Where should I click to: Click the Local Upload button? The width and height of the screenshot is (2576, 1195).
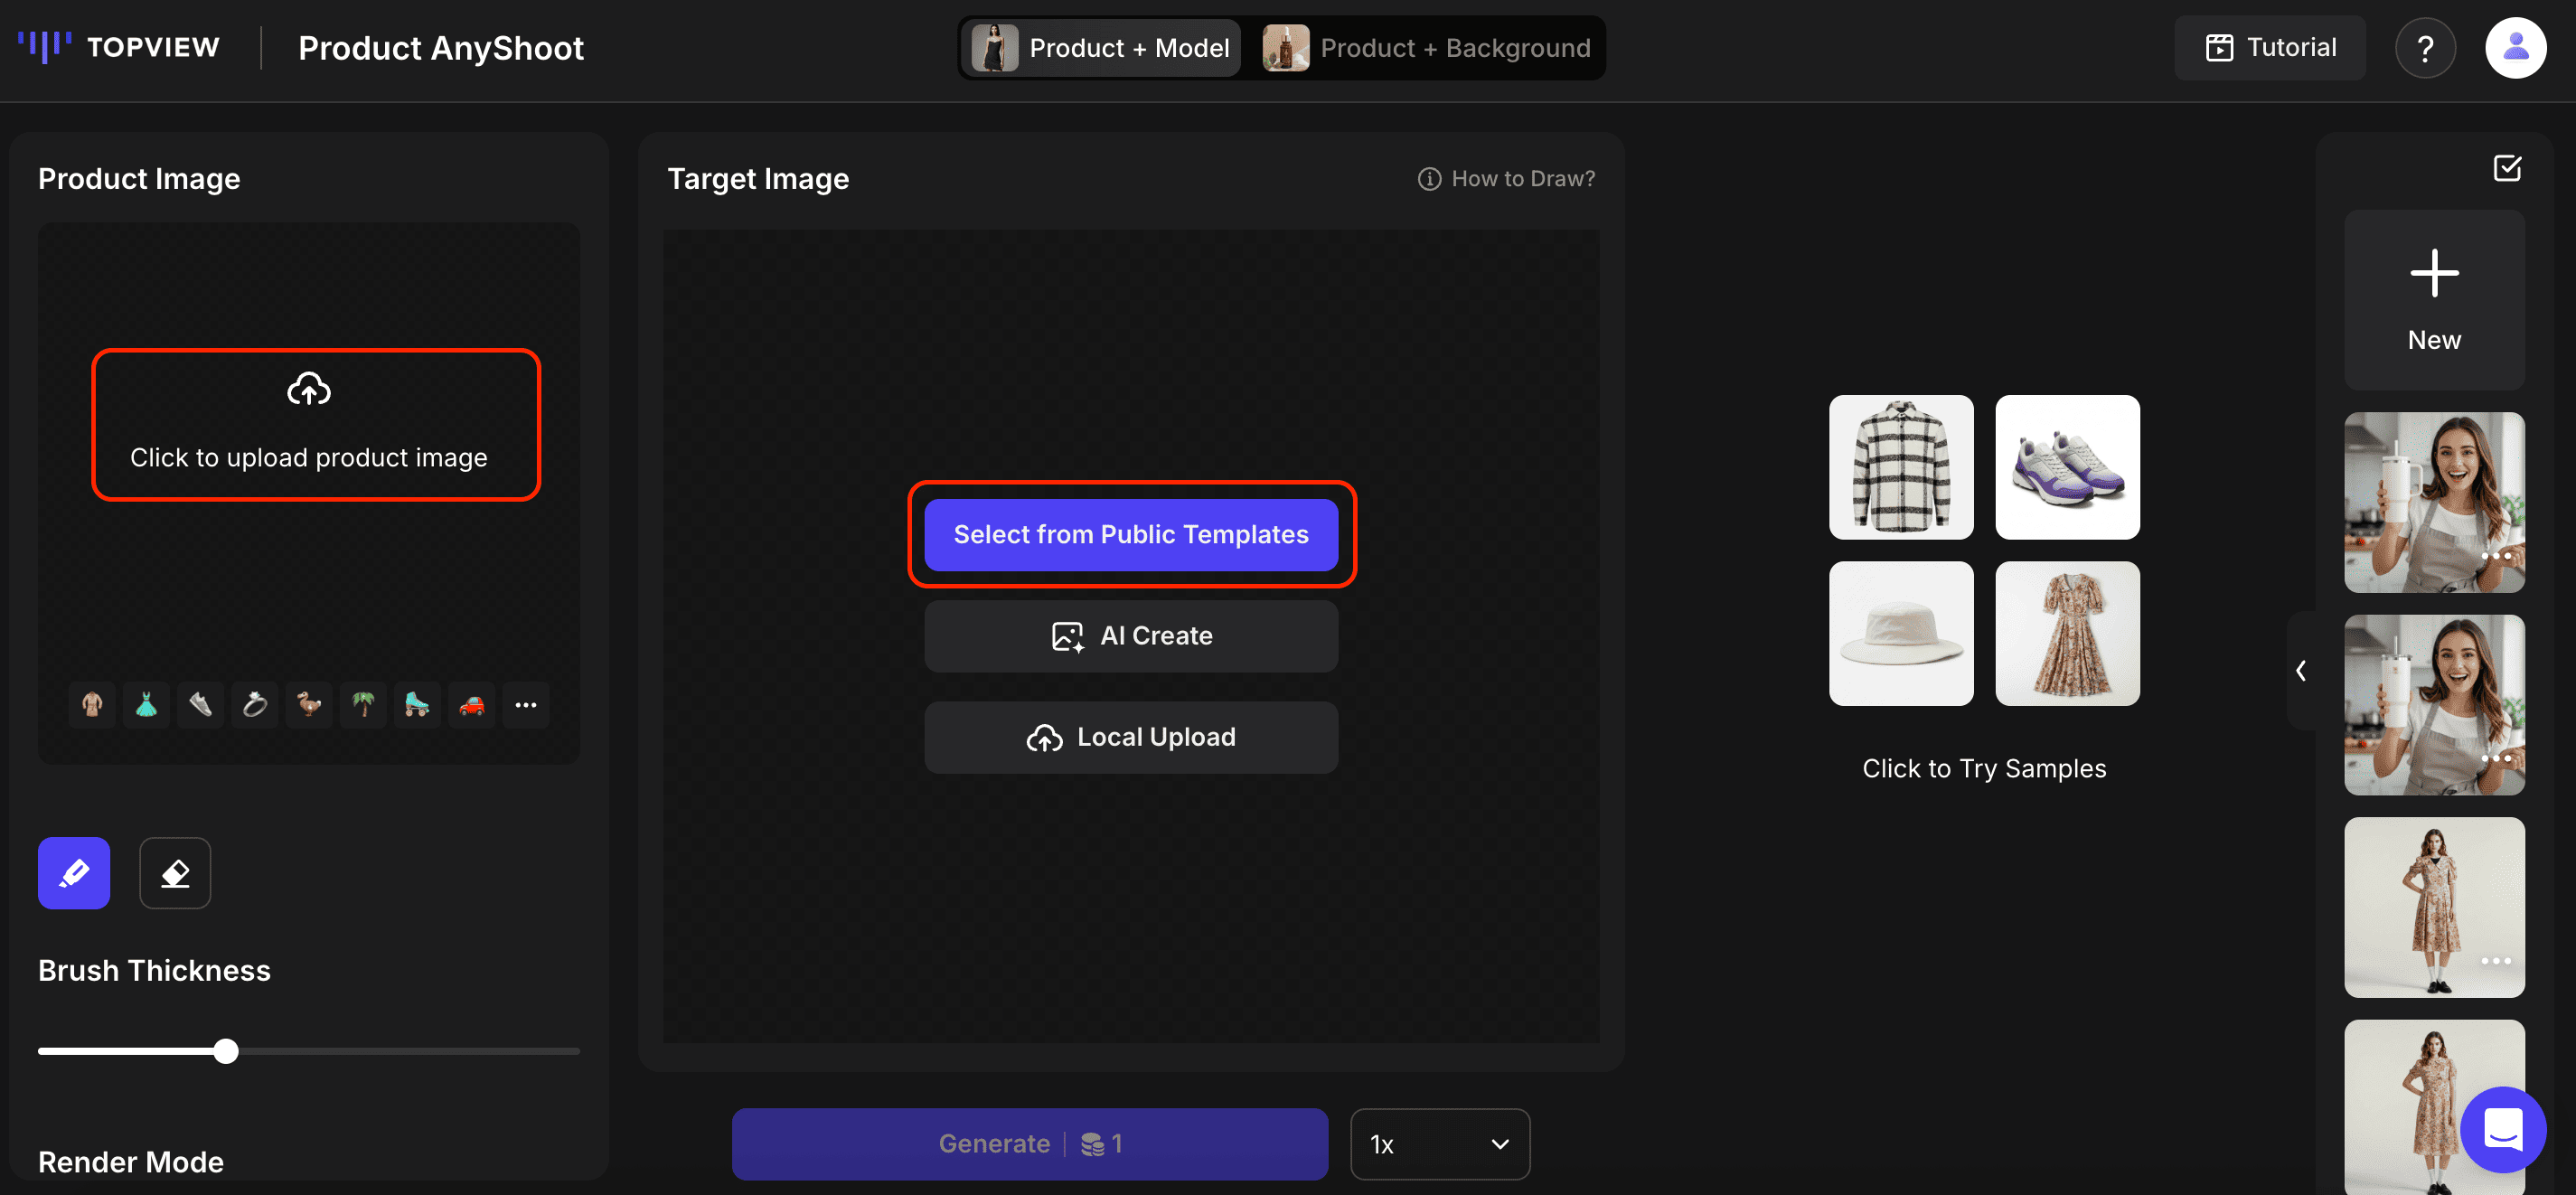coord(1131,737)
